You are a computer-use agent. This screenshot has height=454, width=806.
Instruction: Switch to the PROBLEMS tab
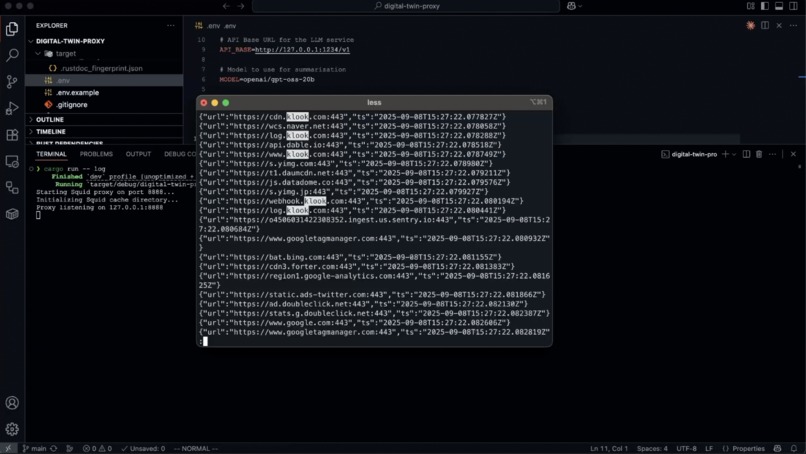click(x=96, y=154)
